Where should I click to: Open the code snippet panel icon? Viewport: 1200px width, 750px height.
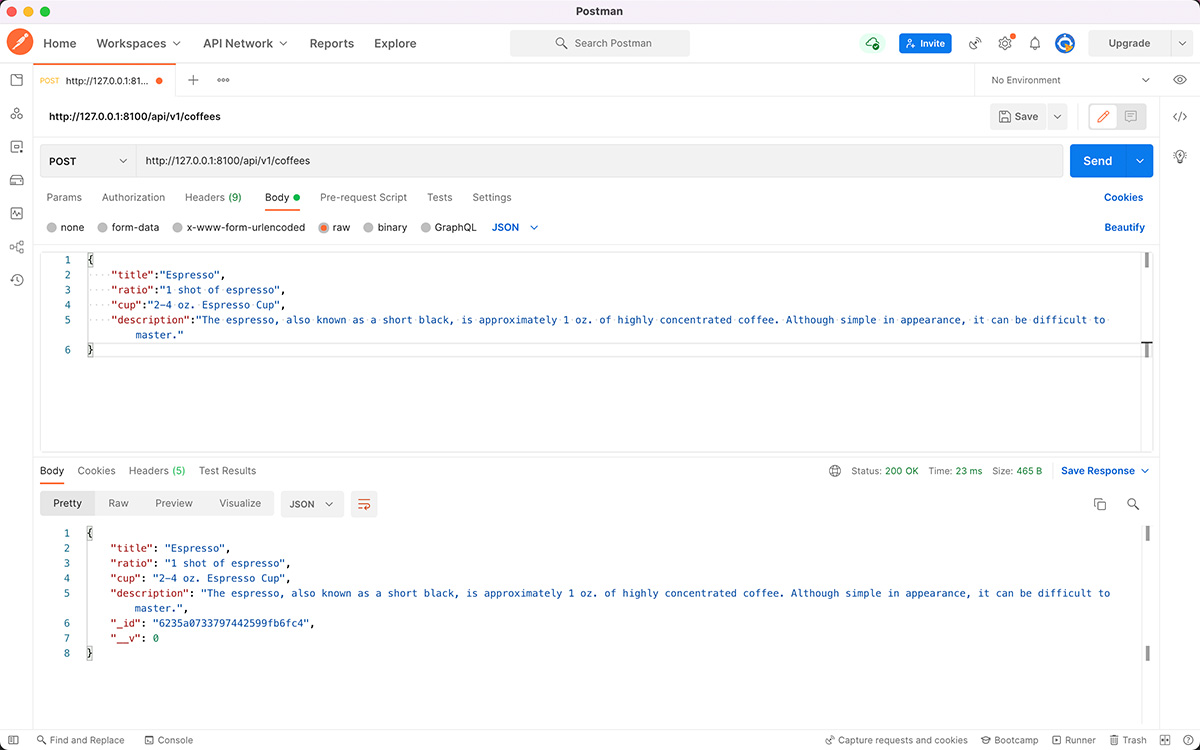1180,117
